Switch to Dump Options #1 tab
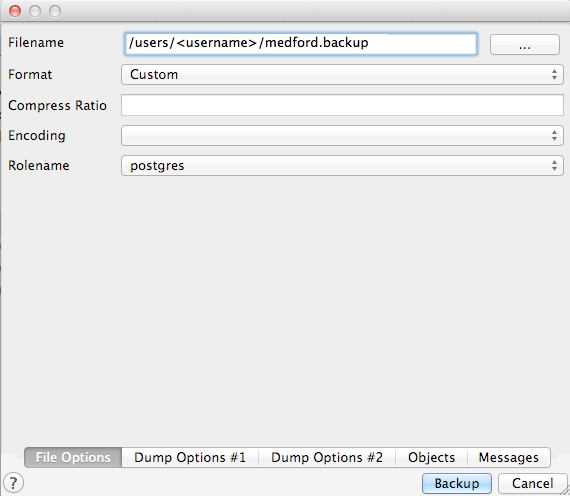 pyautogui.click(x=190, y=457)
